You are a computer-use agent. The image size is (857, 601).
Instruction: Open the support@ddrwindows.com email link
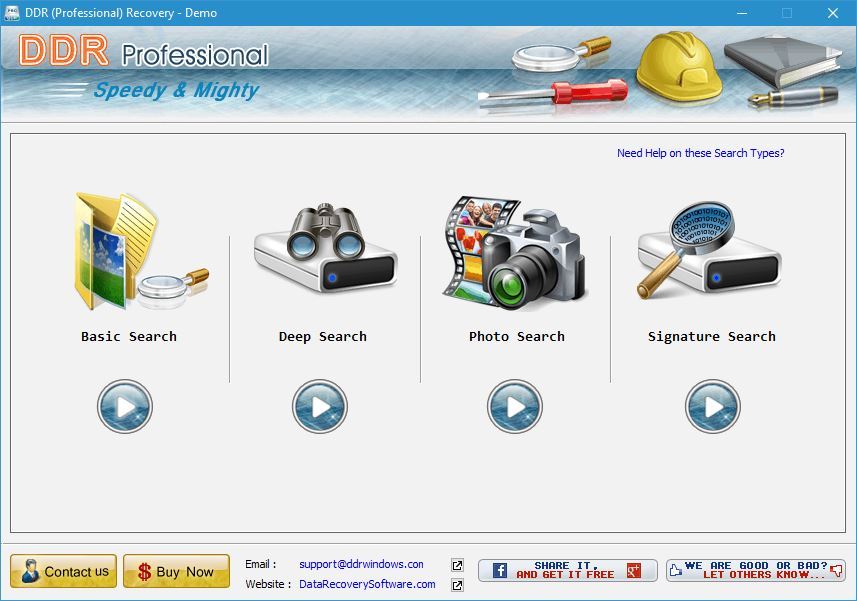point(361,564)
